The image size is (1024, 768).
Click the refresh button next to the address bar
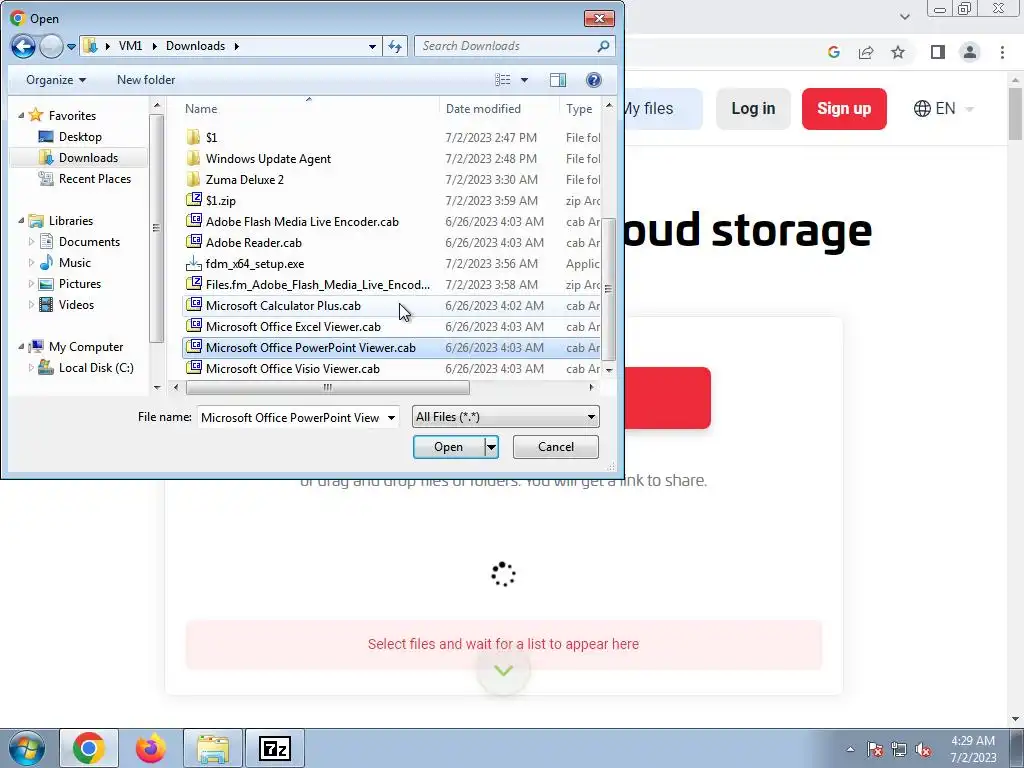[x=395, y=46]
